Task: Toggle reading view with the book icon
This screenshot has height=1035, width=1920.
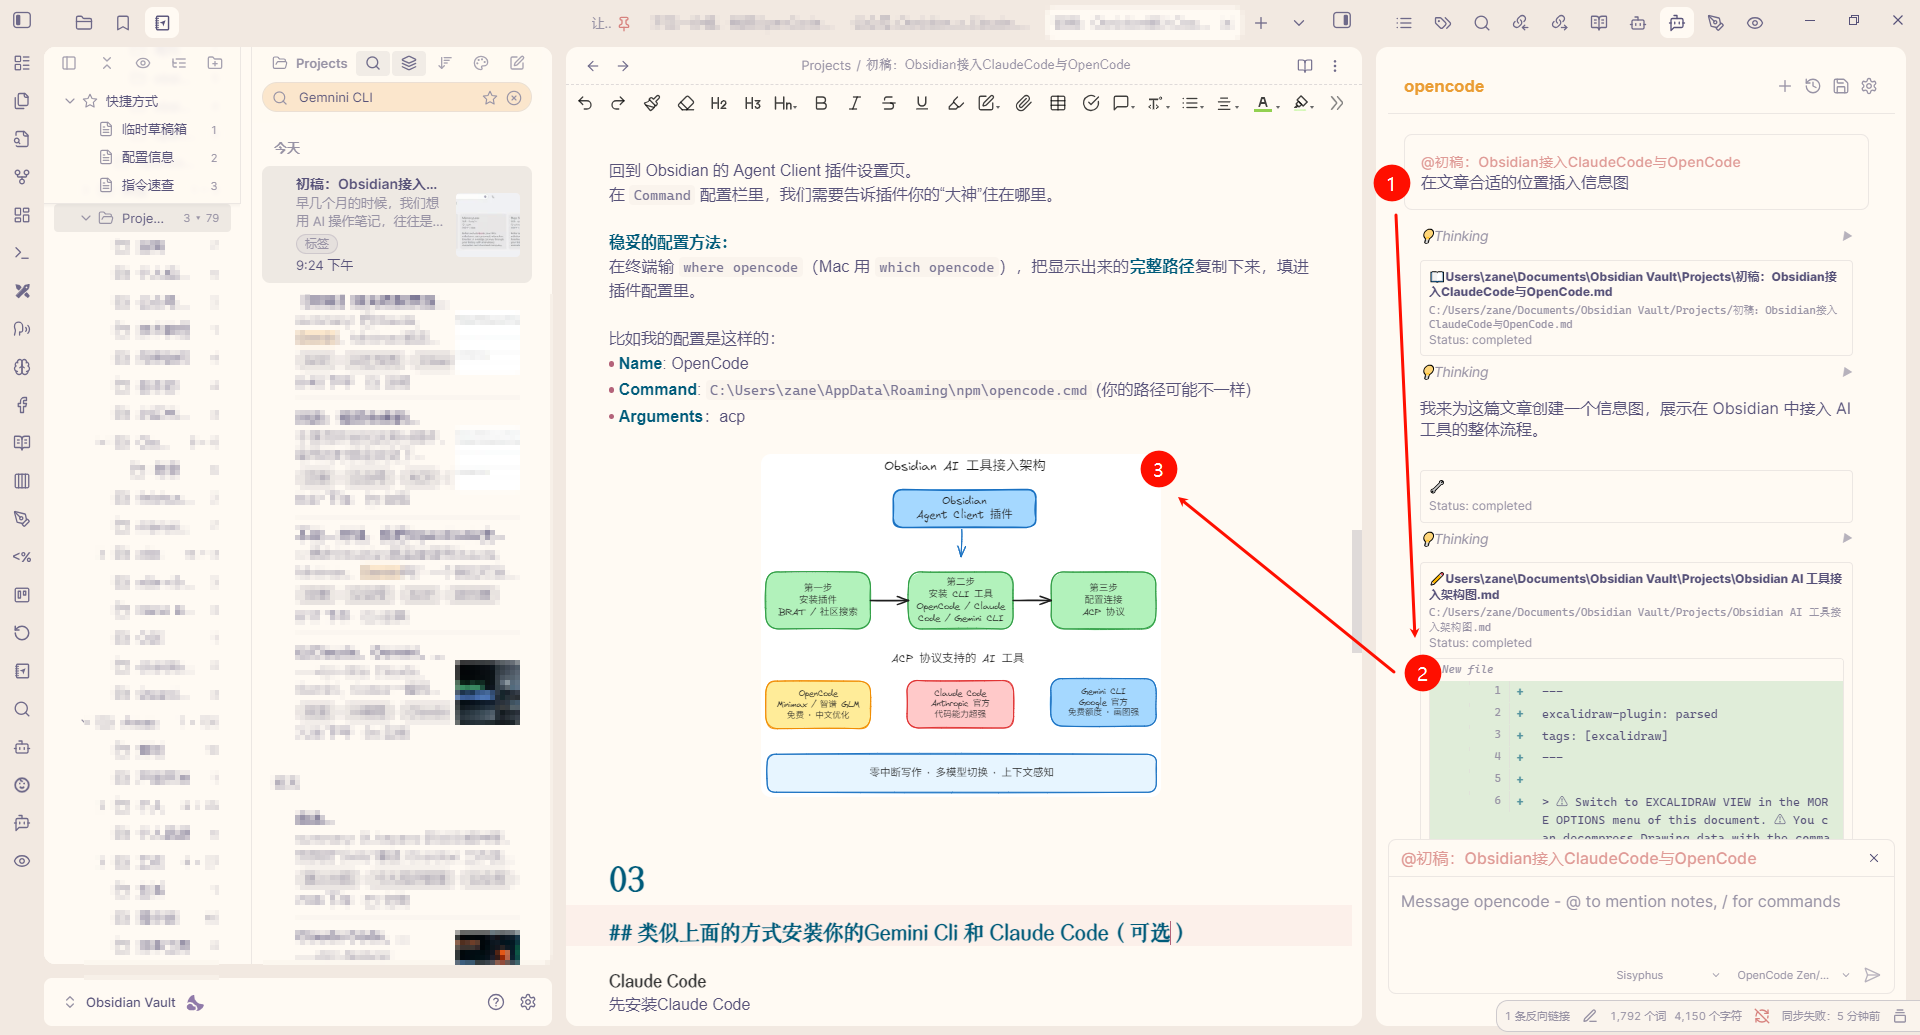Action: click(1305, 65)
